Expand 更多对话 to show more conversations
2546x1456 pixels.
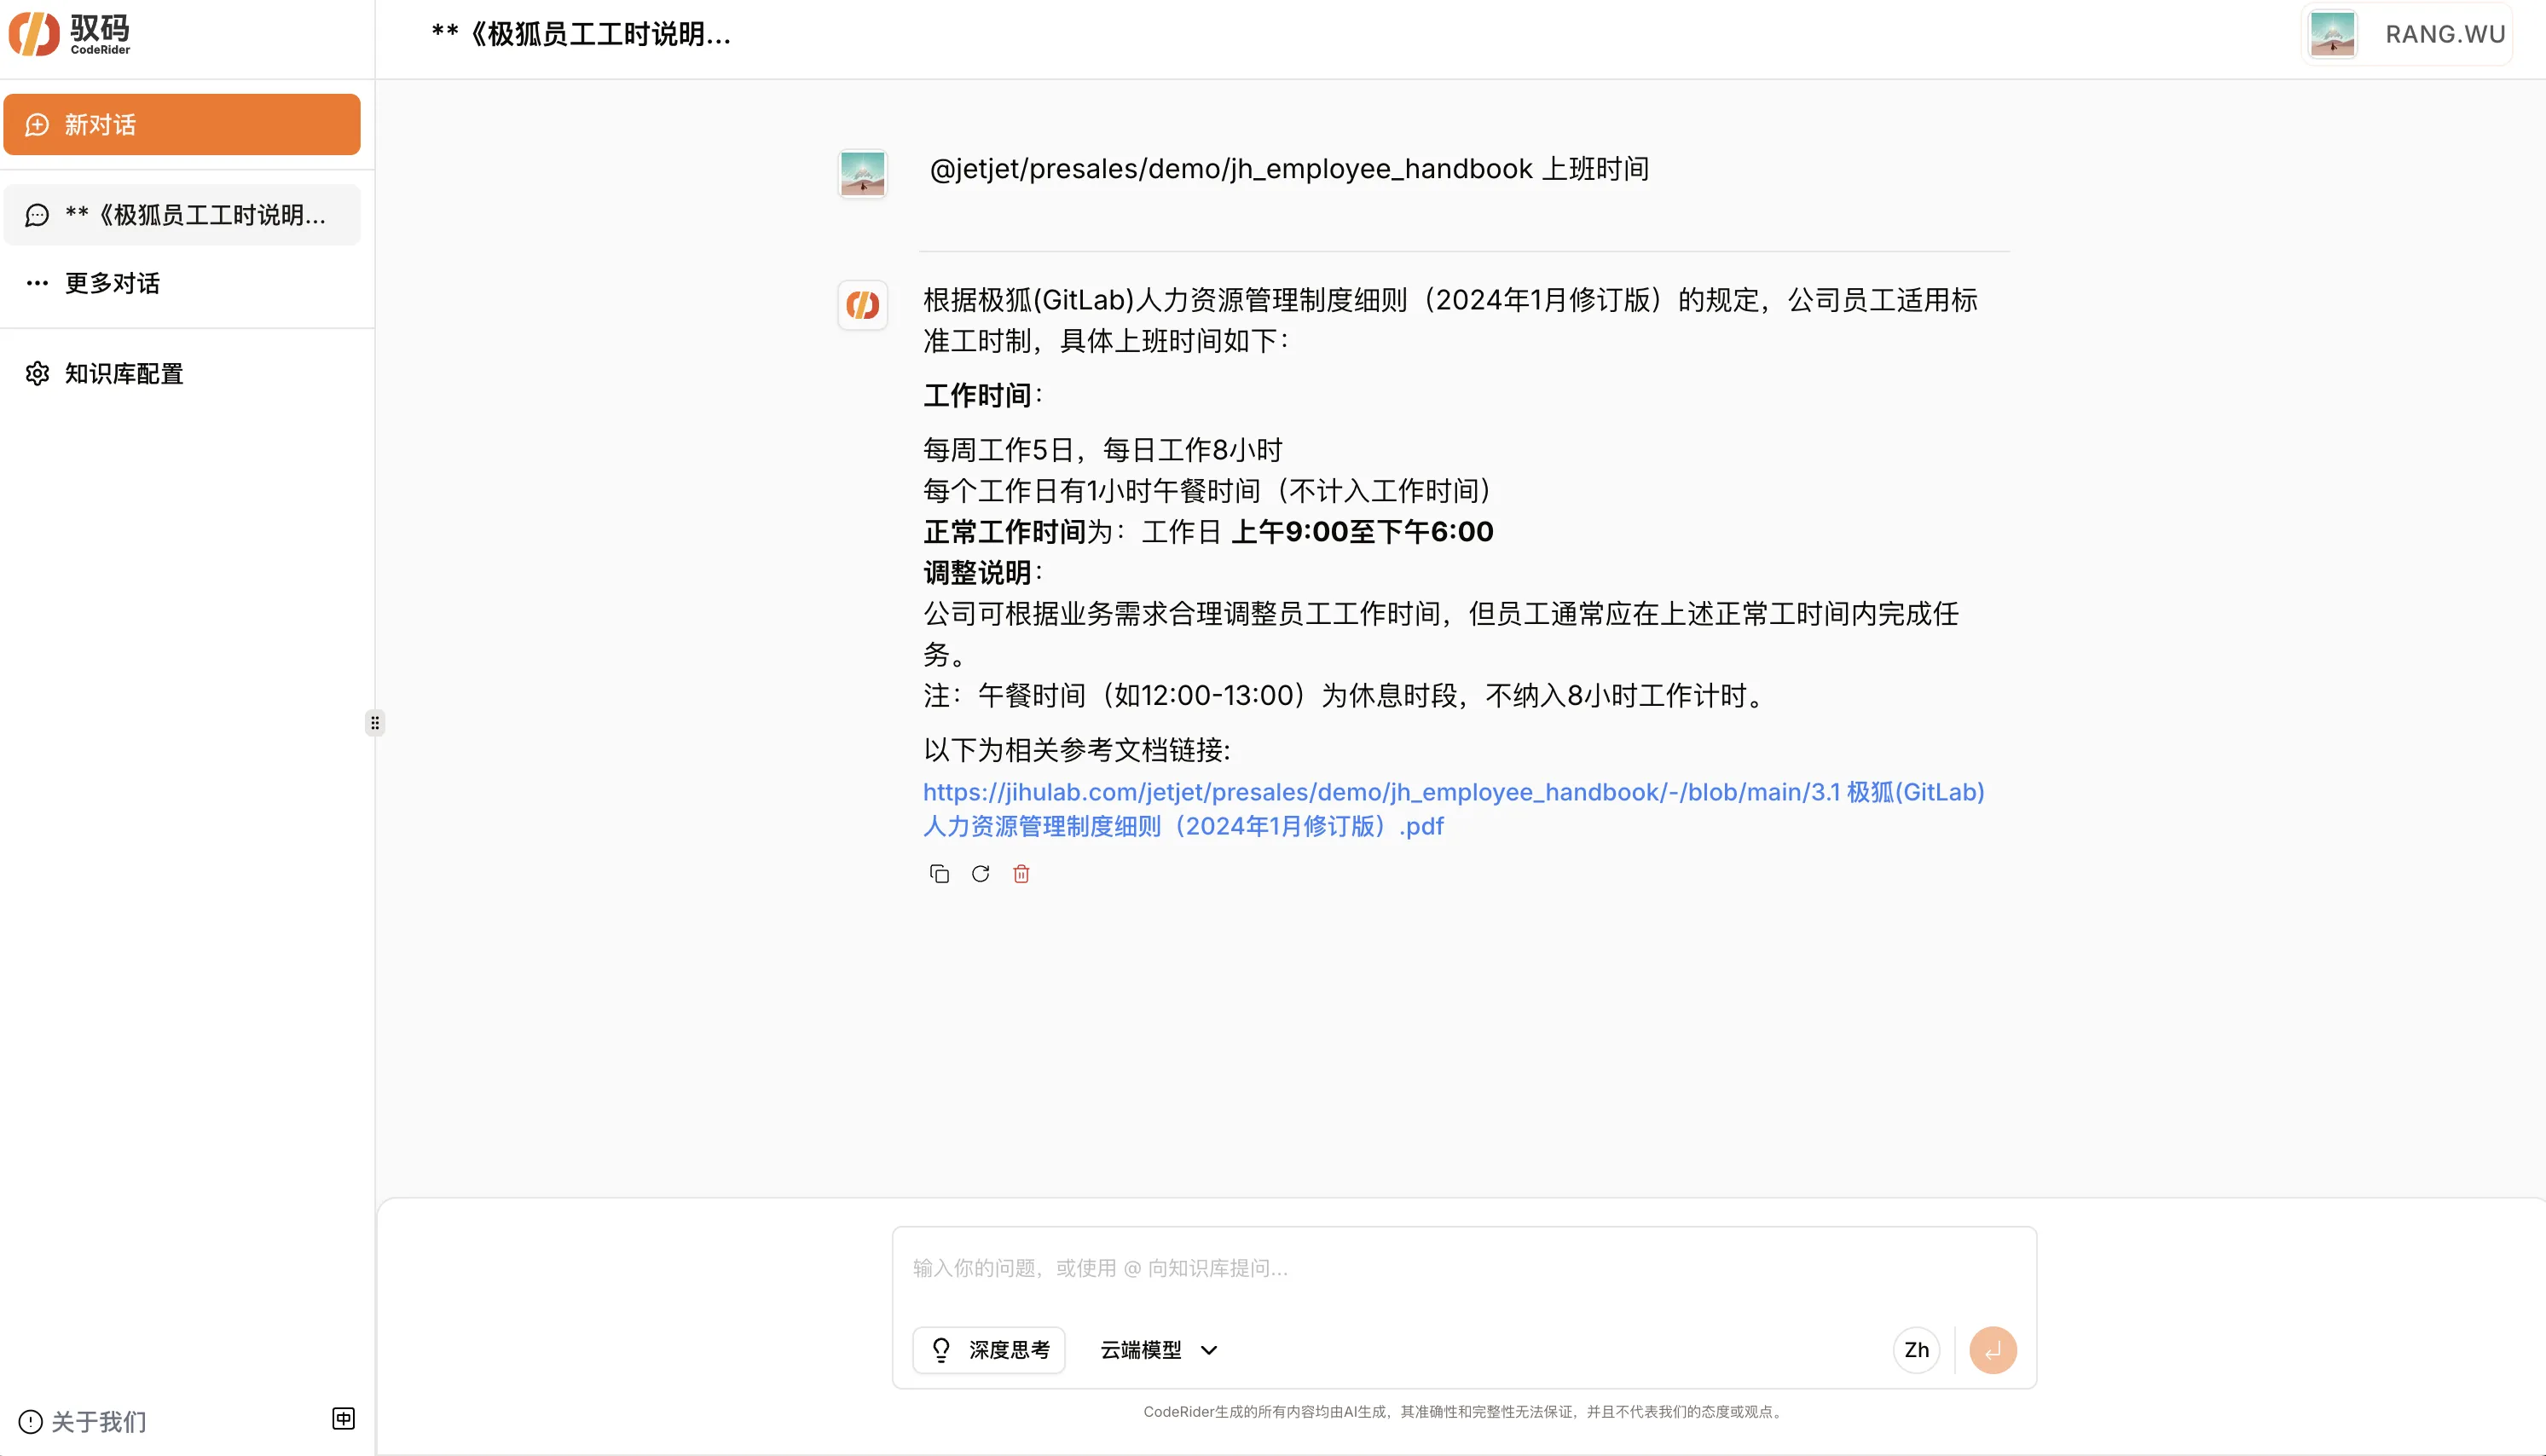pyautogui.click(x=112, y=283)
